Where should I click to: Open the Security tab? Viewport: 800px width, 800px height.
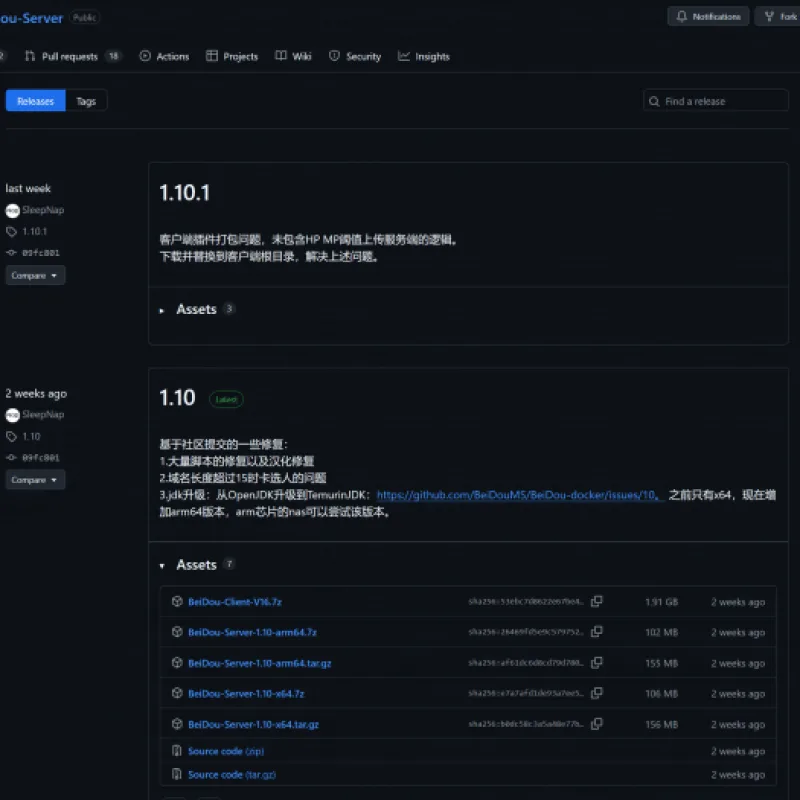click(x=355, y=57)
